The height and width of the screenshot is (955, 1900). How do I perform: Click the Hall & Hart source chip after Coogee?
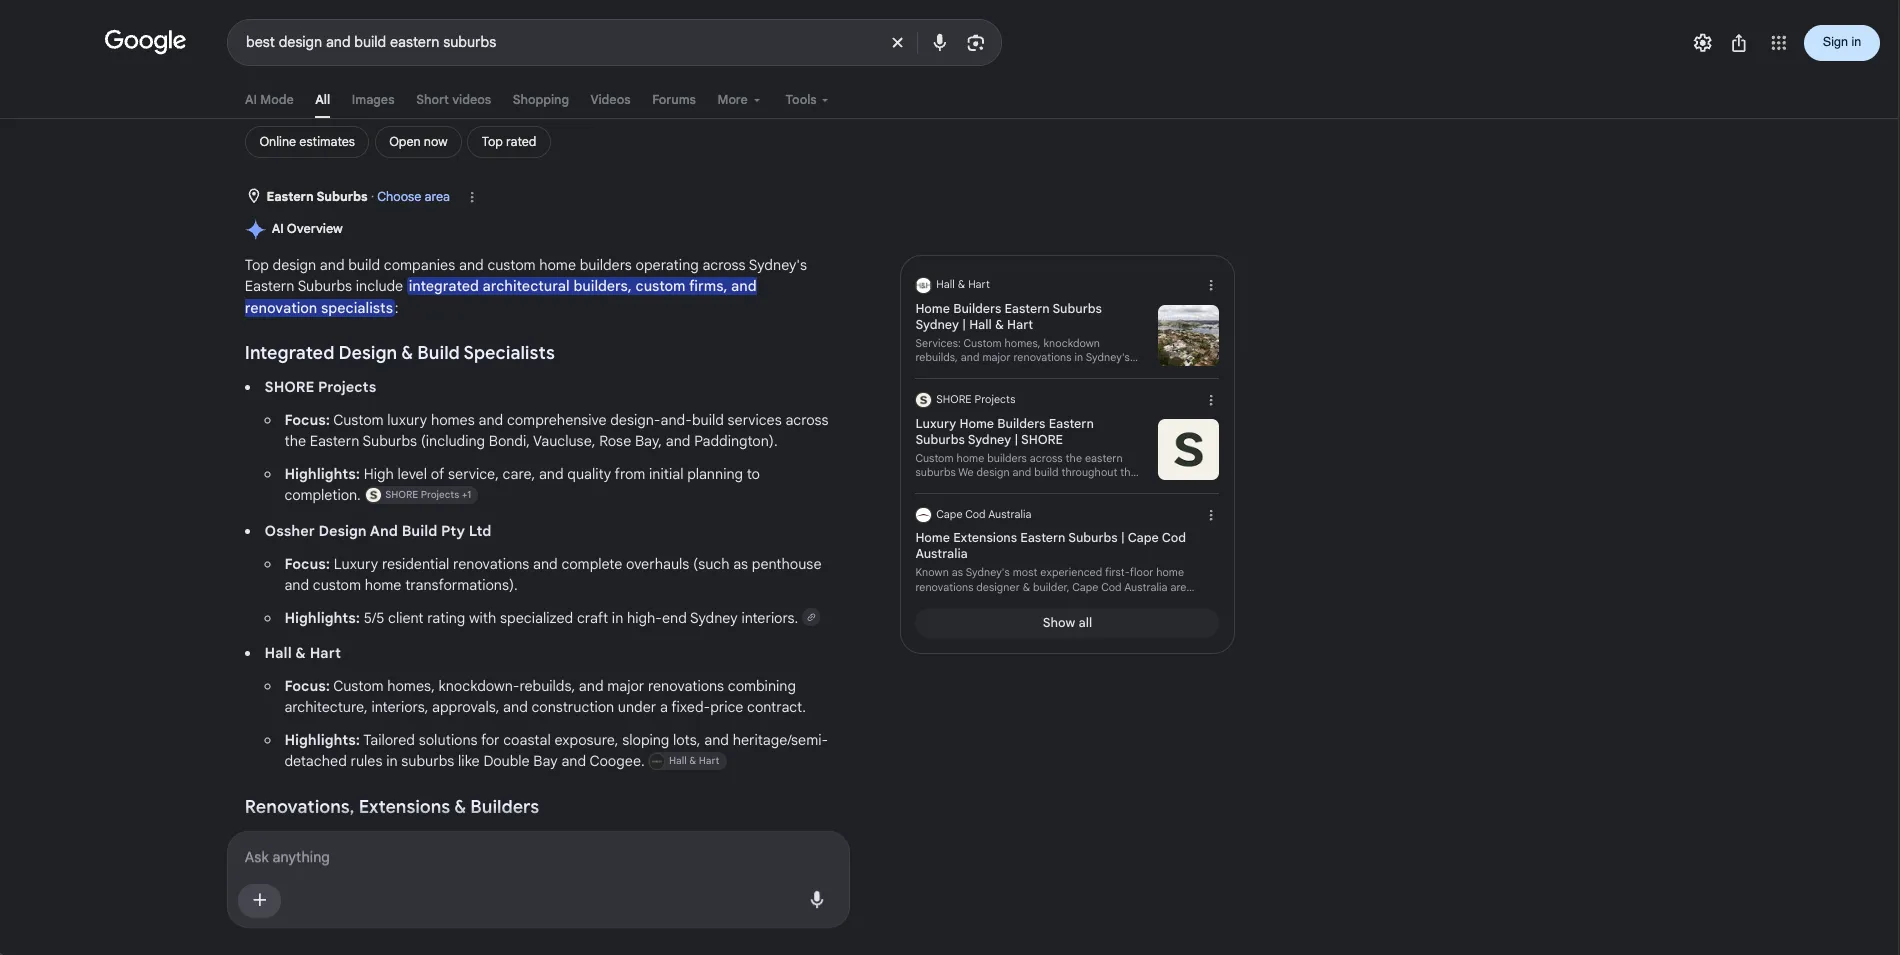pyautogui.click(x=687, y=761)
